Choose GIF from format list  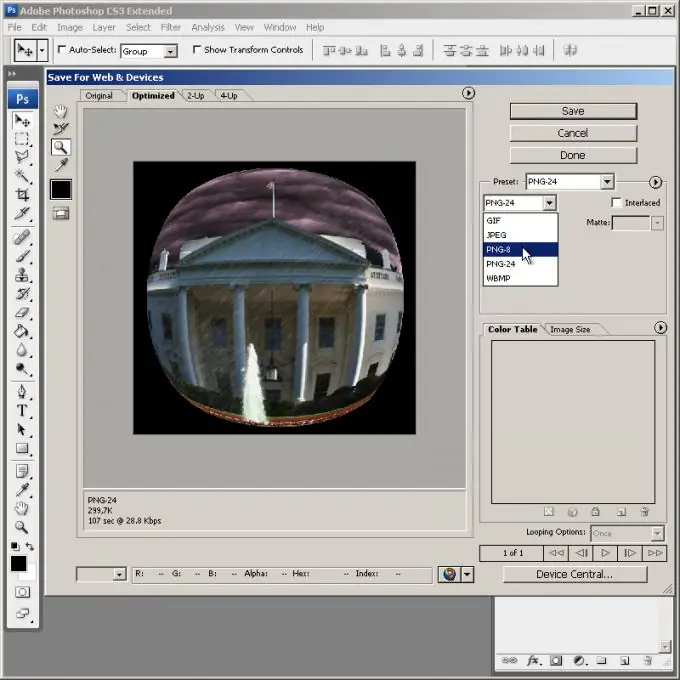click(520, 221)
